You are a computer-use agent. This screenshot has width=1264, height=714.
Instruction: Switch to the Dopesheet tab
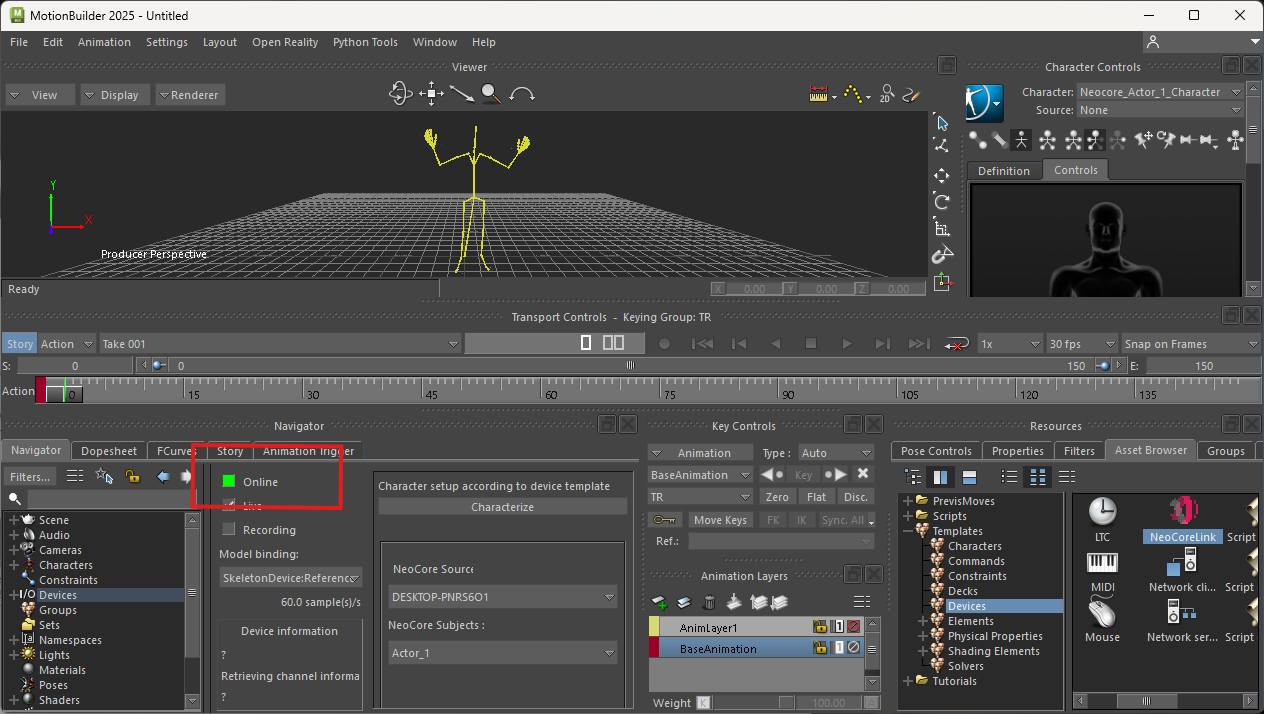click(x=109, y=451)
